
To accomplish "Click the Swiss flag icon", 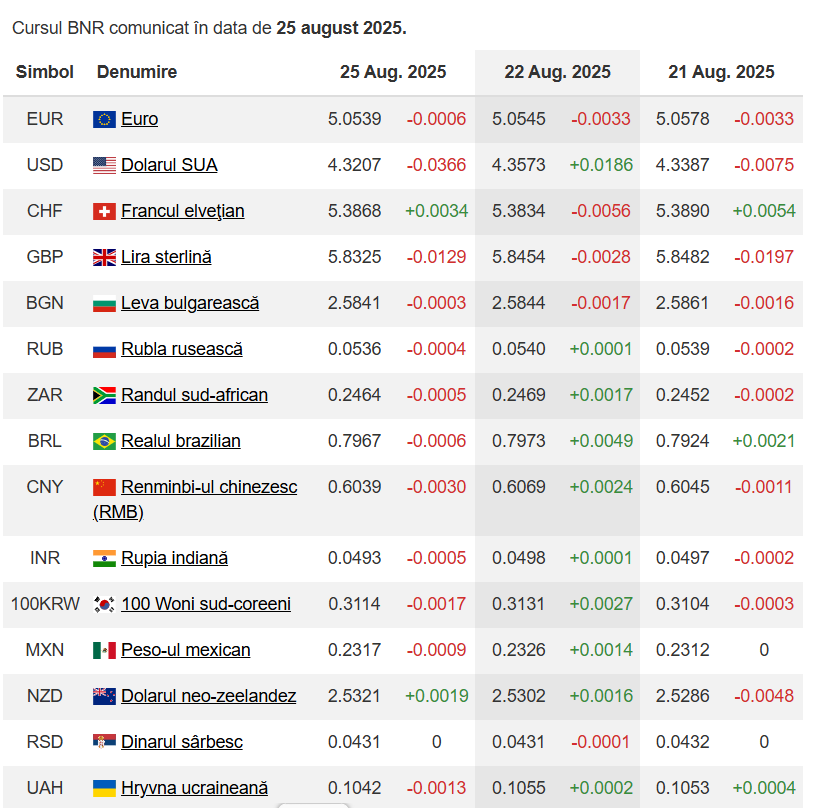I will pos(104,211).
